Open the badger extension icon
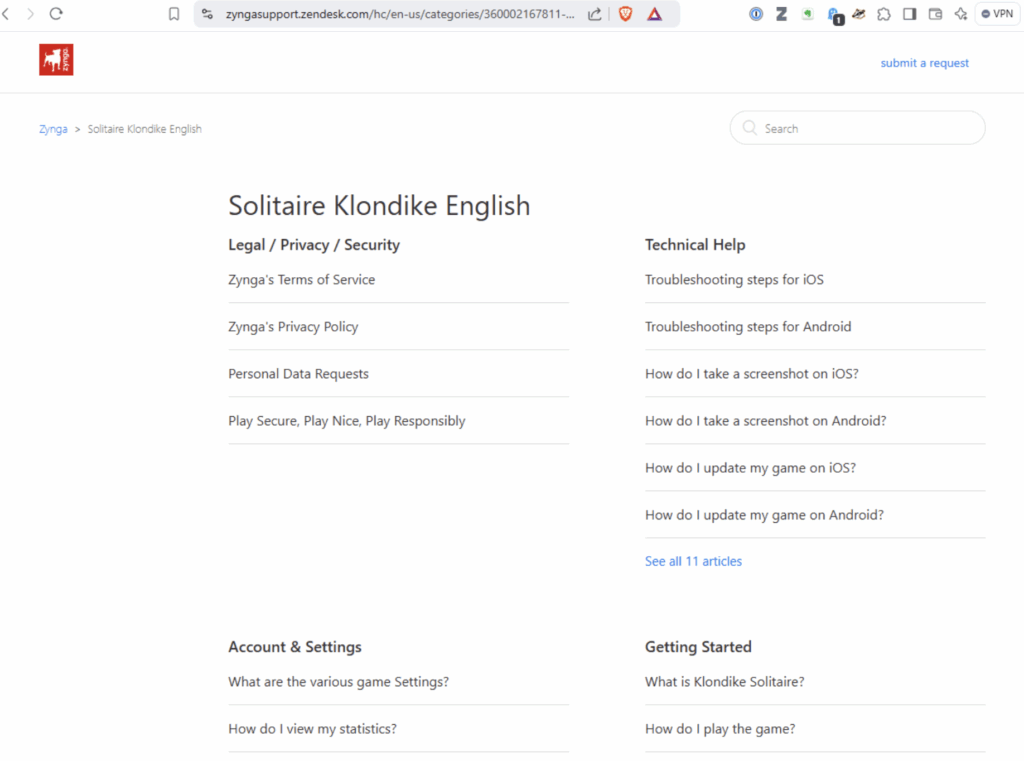Screen dimensions: 1024x761 (x=859, y=14)
